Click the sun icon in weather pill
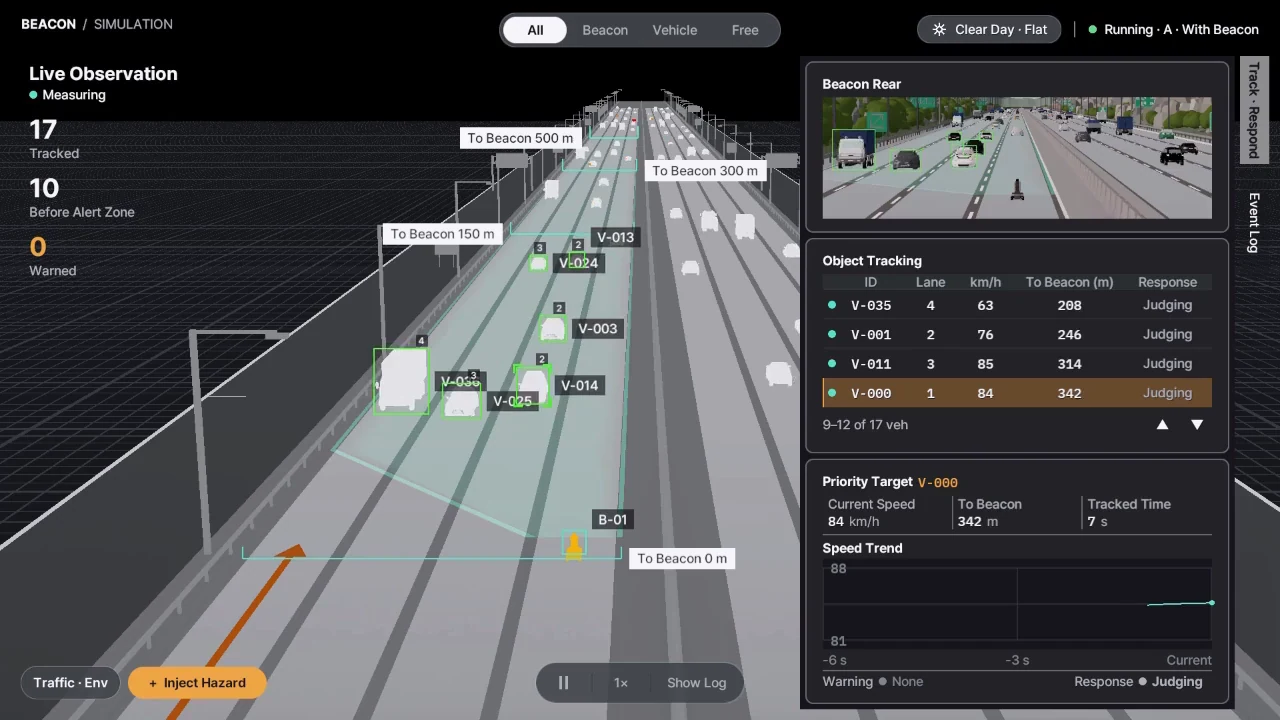The image size is (1280, 720). coord(939,29)
